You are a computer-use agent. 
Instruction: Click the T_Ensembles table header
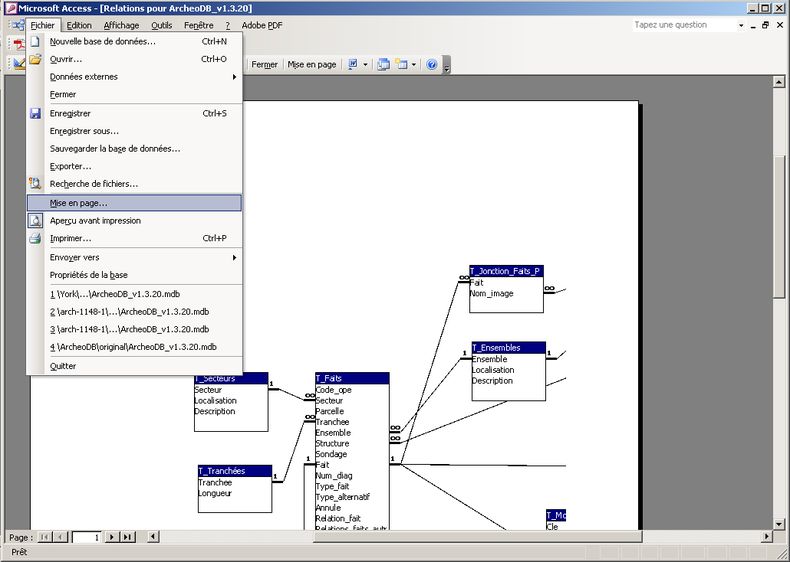(508, 348)
